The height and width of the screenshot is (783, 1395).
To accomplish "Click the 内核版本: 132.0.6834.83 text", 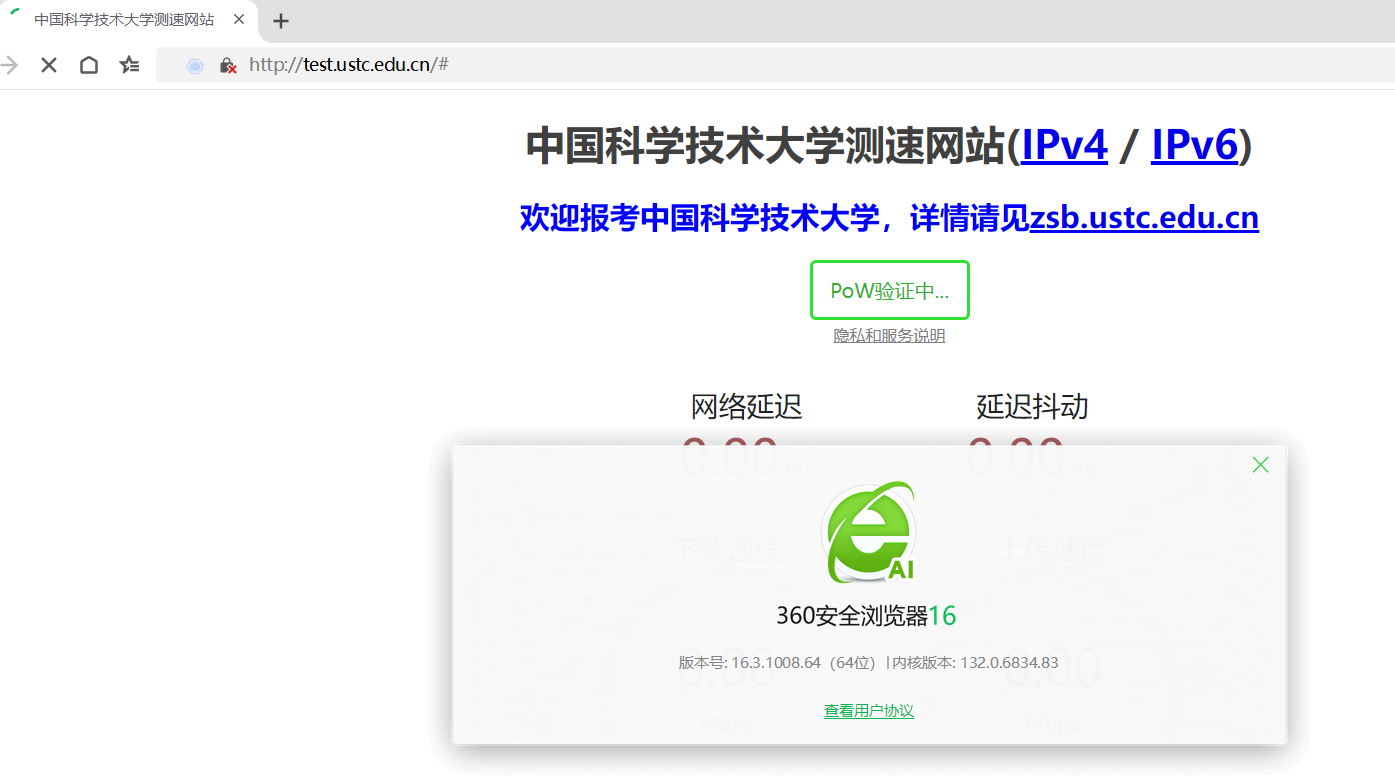I will tap(976, 663).
